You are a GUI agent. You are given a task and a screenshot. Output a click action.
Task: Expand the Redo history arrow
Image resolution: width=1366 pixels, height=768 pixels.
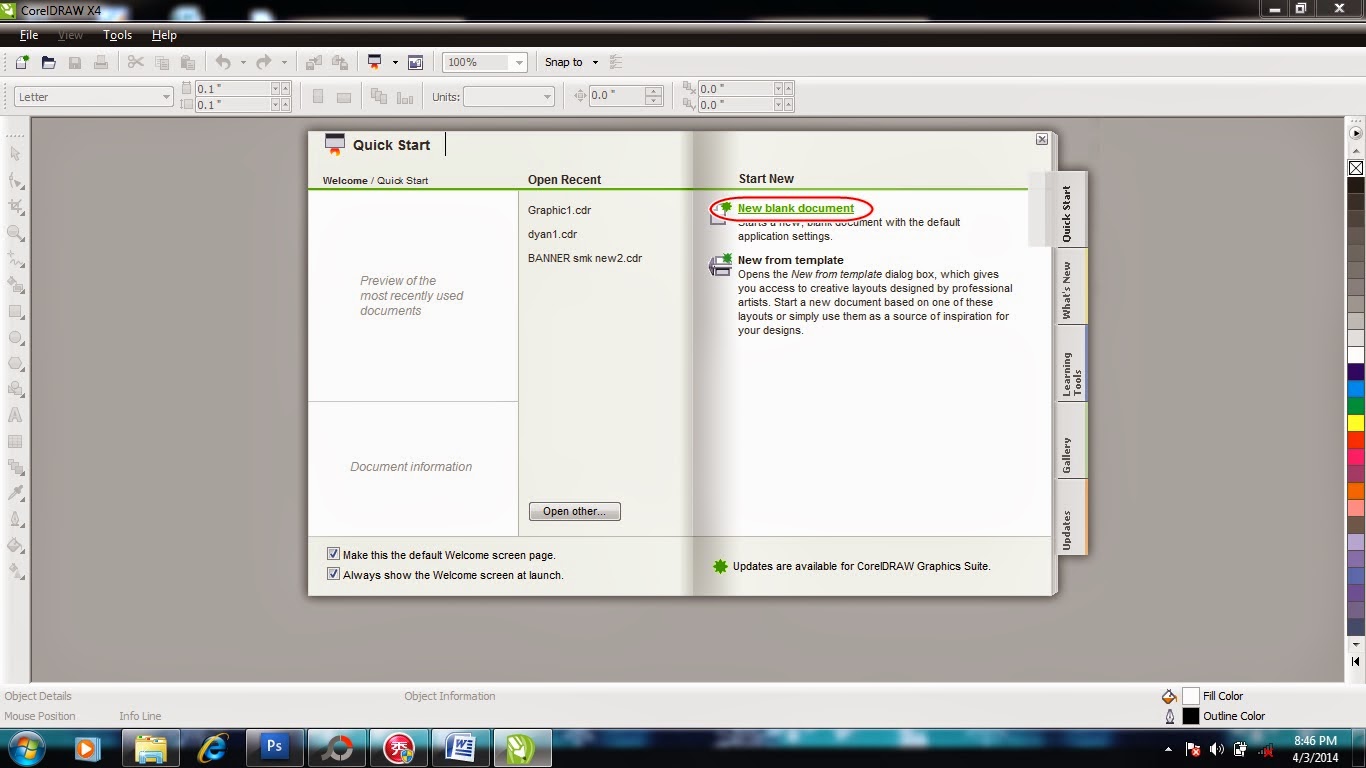(284, 62)
